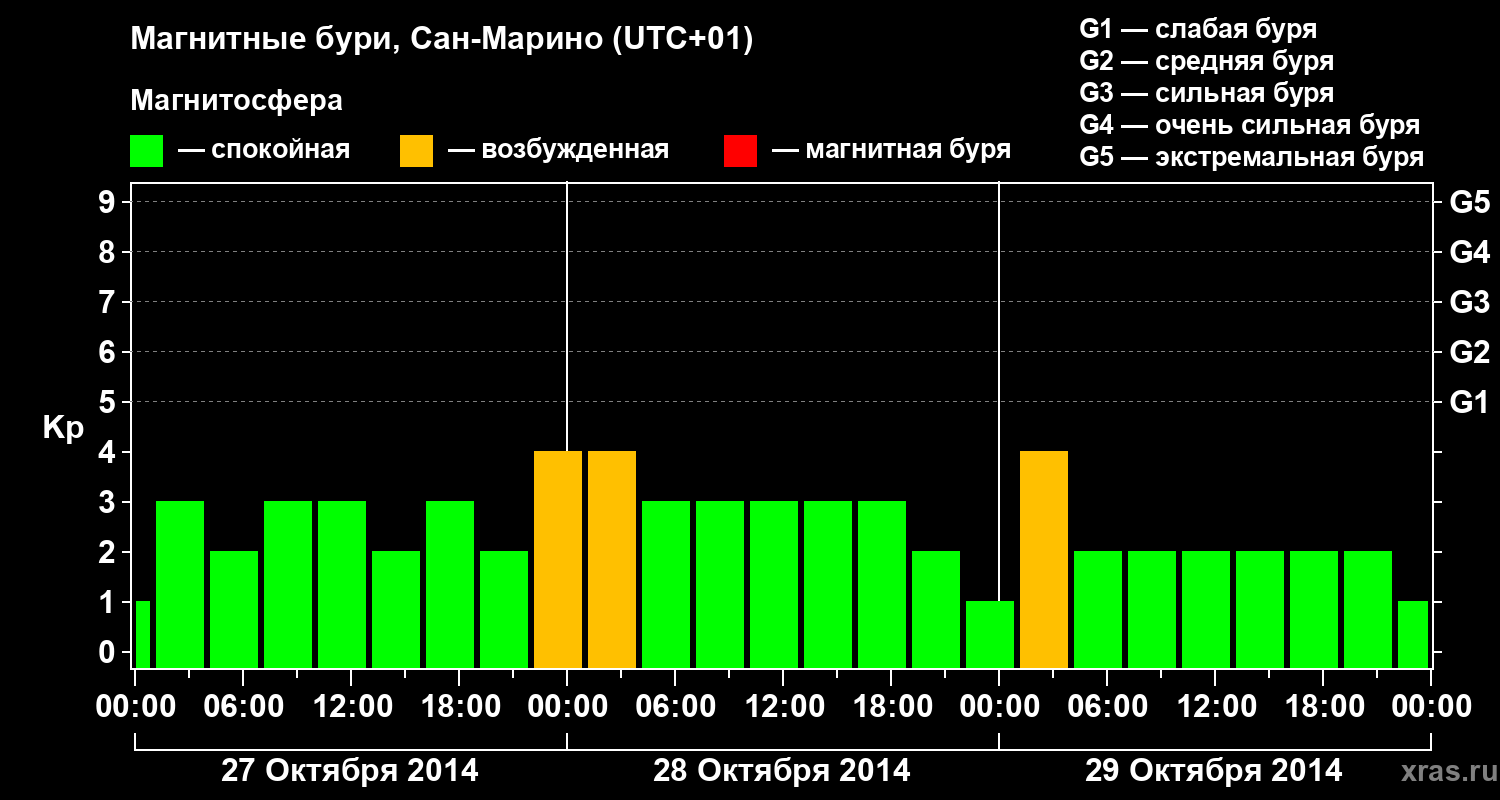
Task: Click the '12:00' tick label of 28 October
Action: (x=783, y=706)
